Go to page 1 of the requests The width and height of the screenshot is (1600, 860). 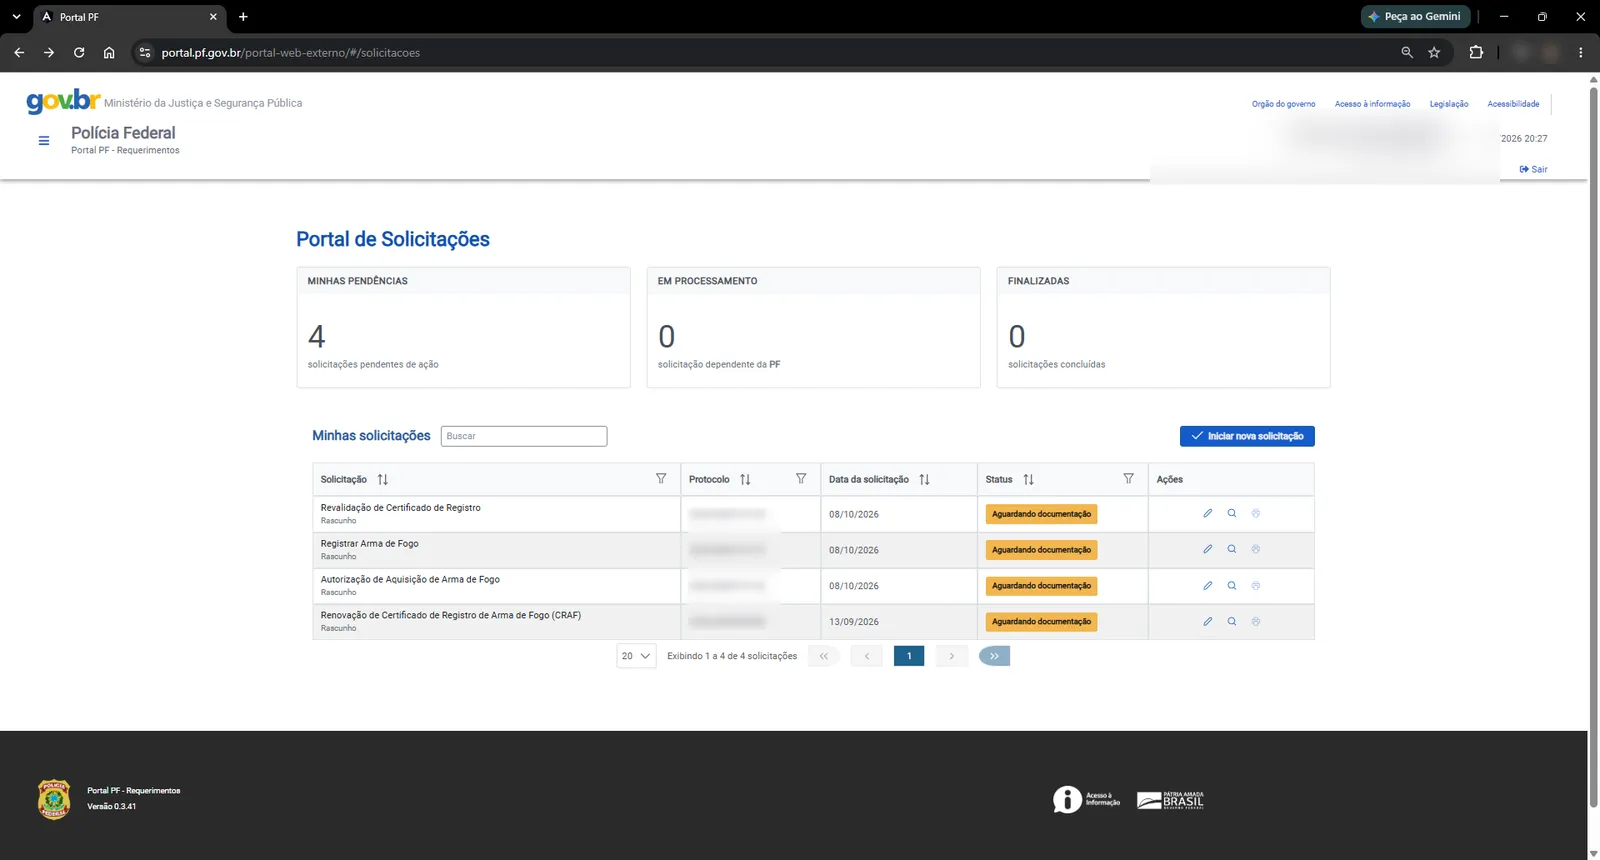[909, 656]
